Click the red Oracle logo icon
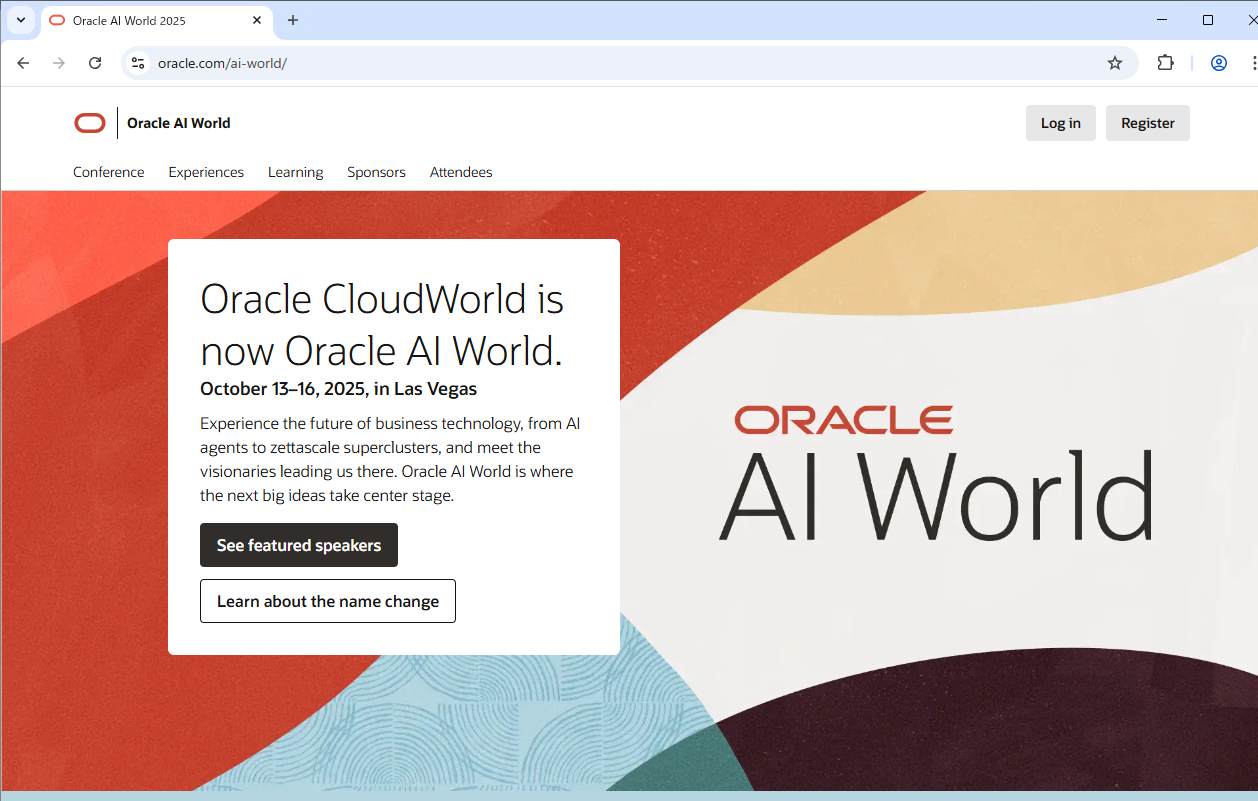 [90, 123]
